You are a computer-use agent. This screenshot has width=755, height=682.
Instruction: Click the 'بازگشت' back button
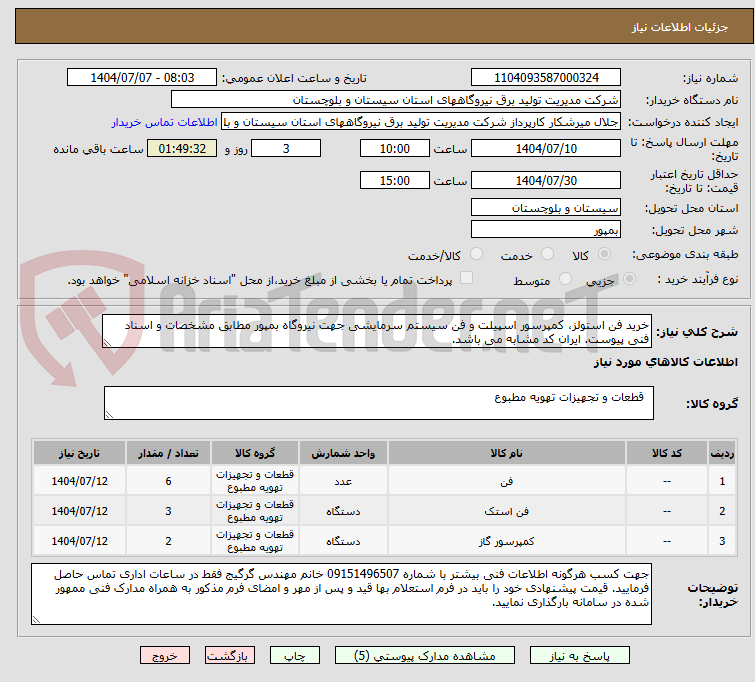pos(231,656)
